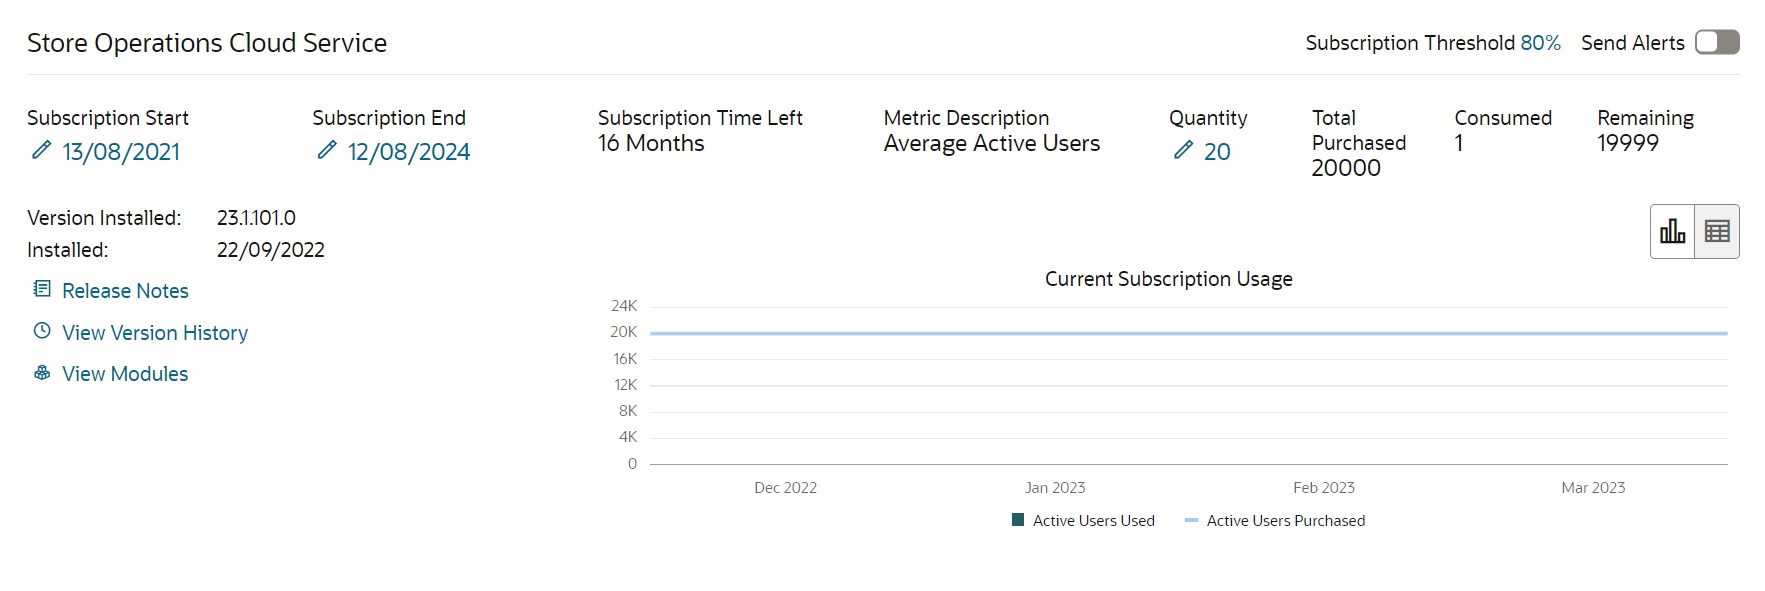Click the Release Notes document icon

tap(42, 289)
